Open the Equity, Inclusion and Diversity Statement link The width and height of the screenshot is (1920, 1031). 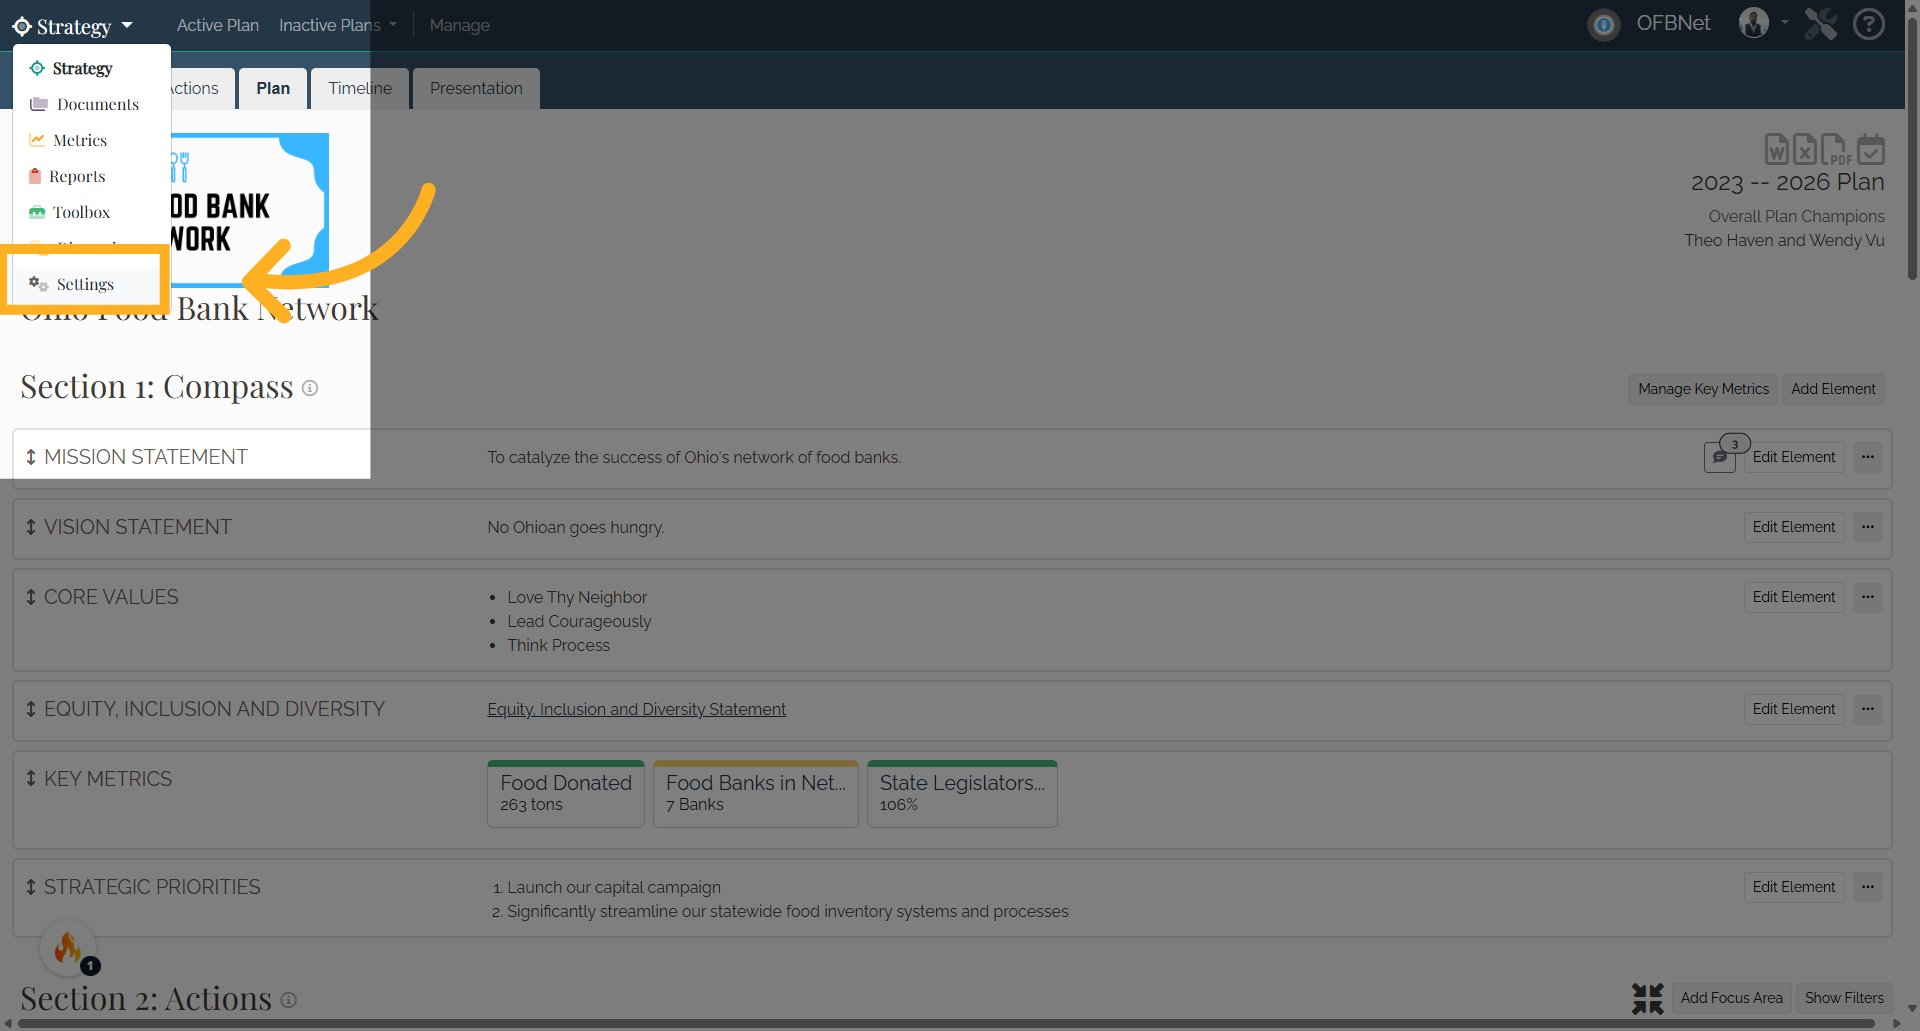click(x=636, y=709)
